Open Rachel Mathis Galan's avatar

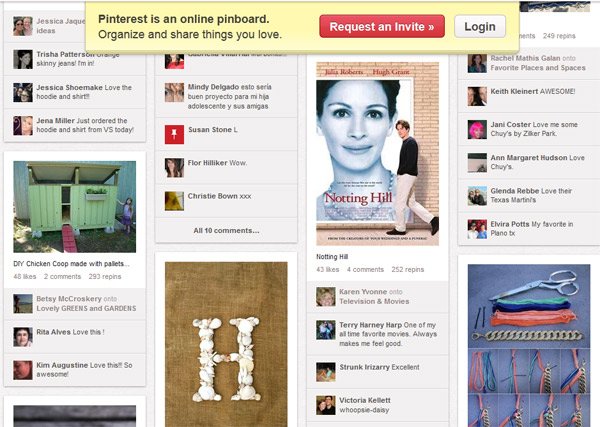pos(477,63)
